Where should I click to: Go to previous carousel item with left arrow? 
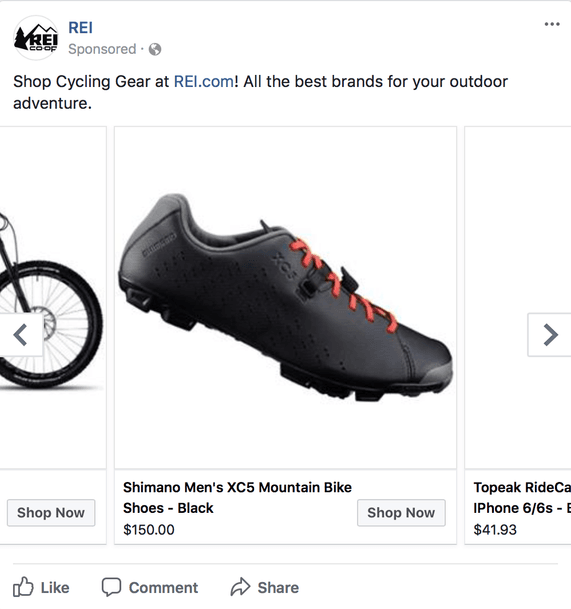pyautogui.click(x=21, y=335)
